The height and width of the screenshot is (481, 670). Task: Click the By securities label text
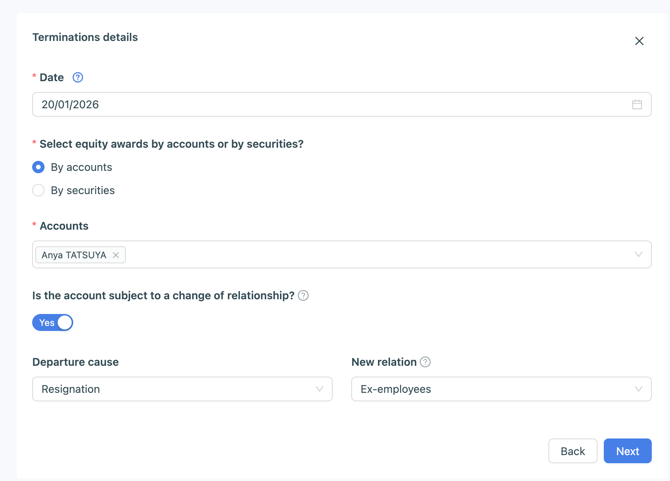[83, 190]
